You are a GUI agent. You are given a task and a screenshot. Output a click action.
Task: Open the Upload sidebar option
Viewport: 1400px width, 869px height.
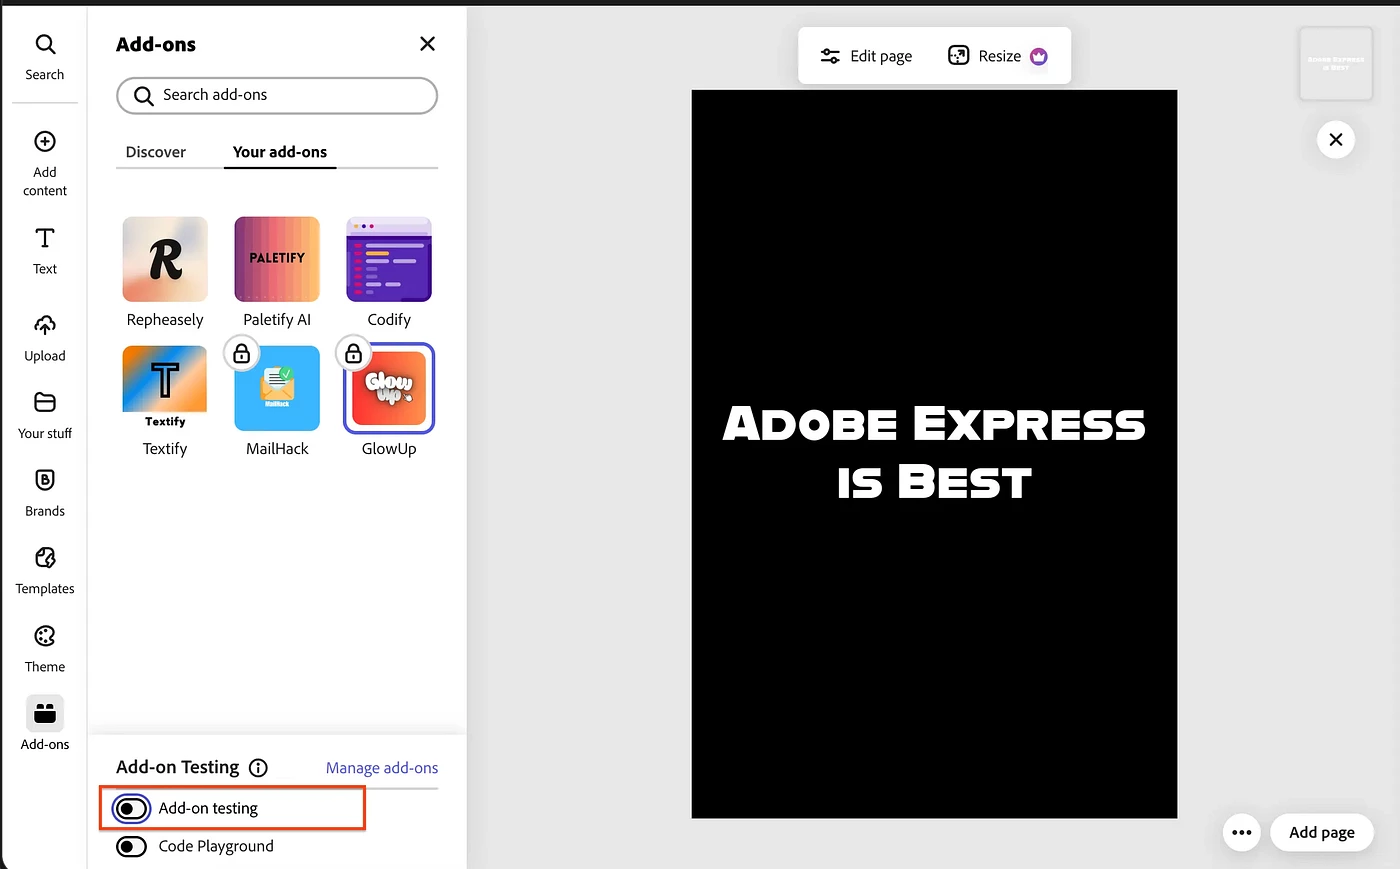[45, 338]
